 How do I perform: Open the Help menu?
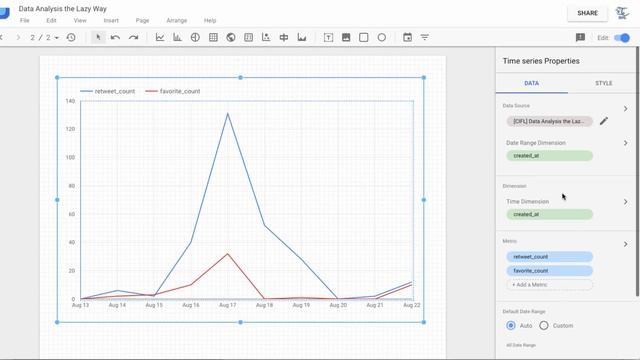pos(210,20)
